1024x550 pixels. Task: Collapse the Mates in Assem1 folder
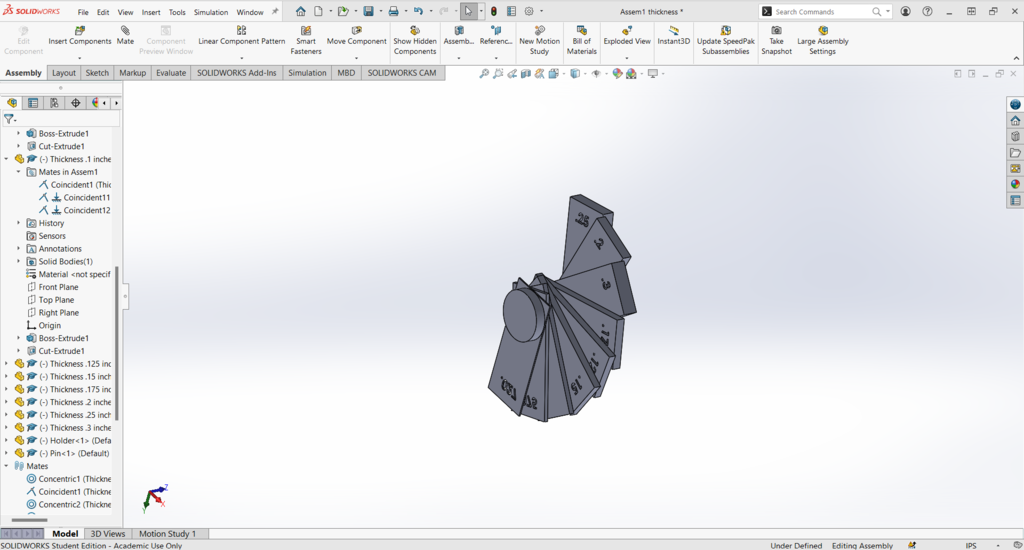pyautogui.click(x=18, y=172)
